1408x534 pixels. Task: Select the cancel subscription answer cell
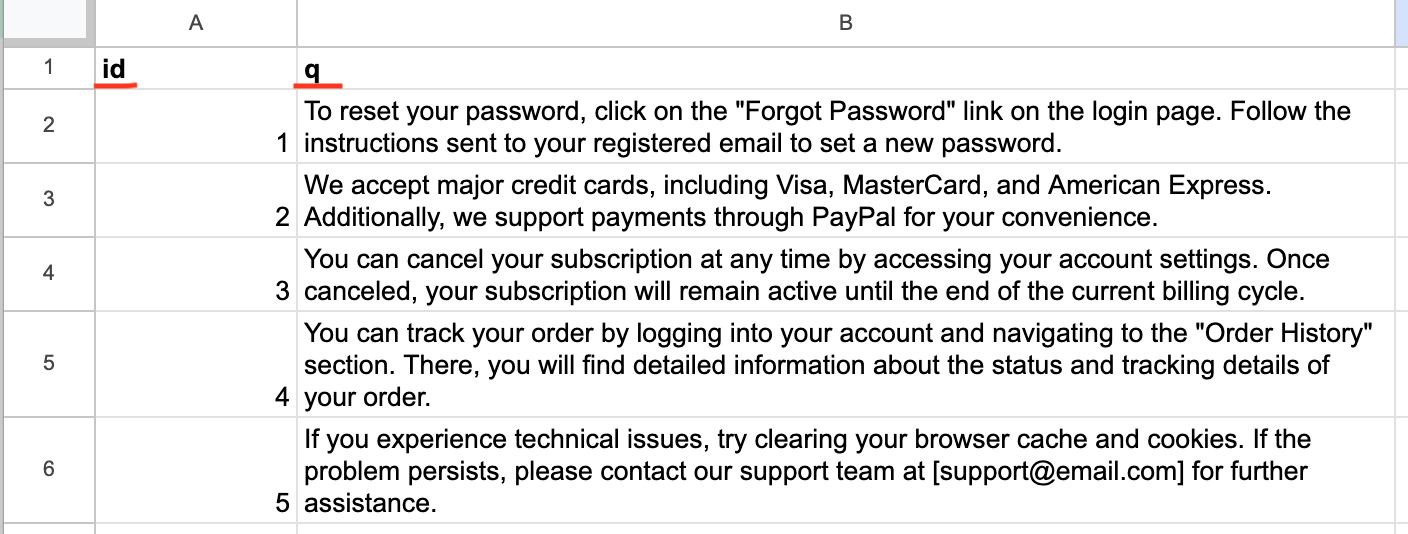click(x=845, y=275)
